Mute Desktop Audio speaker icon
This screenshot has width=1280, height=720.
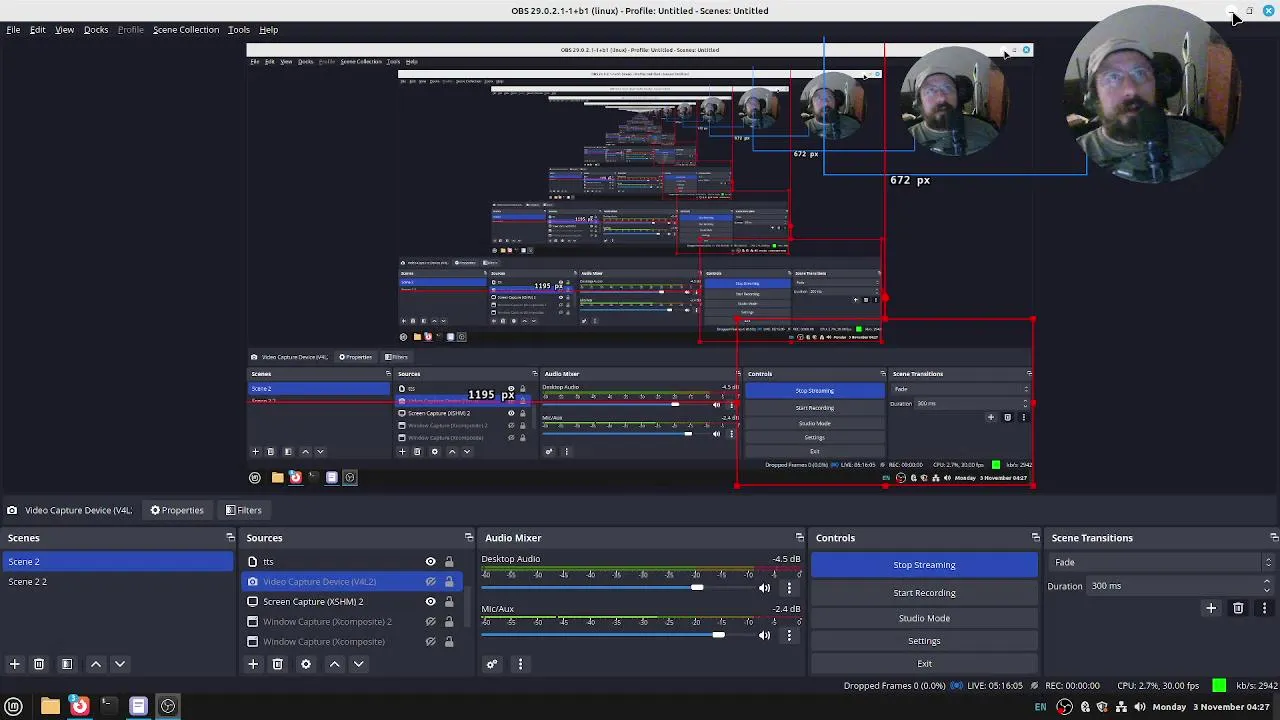tap(765, 587)
